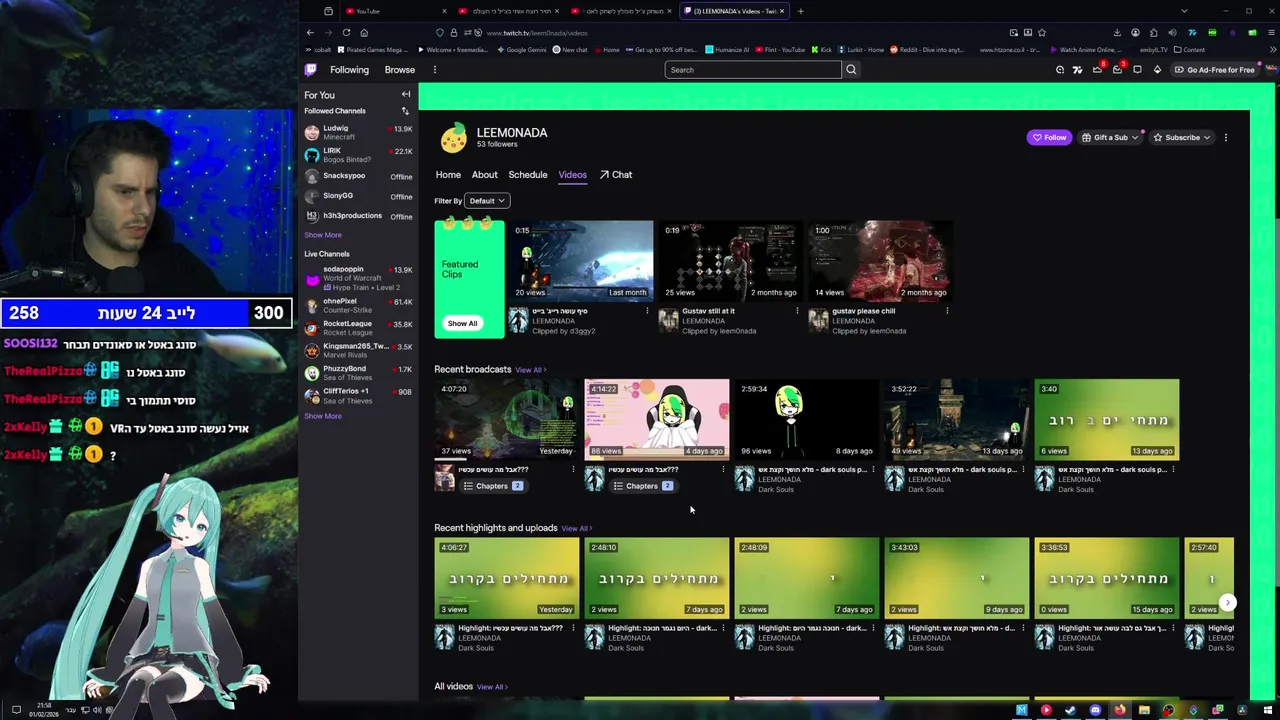Open the Following nav item
The height and width of the screenshot is (720, 1280).
pyautogui.click(x=349, y=70)
